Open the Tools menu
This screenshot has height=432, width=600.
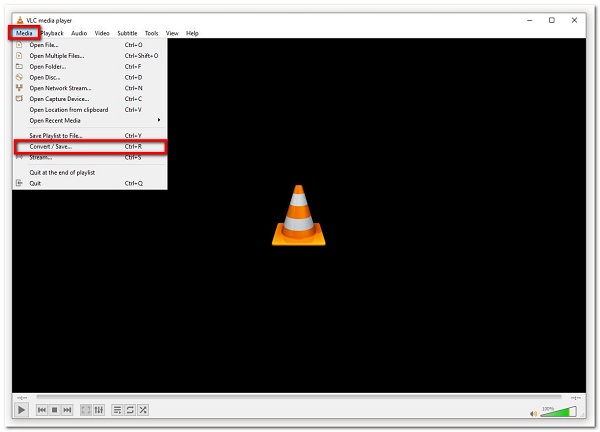(152, 33)
